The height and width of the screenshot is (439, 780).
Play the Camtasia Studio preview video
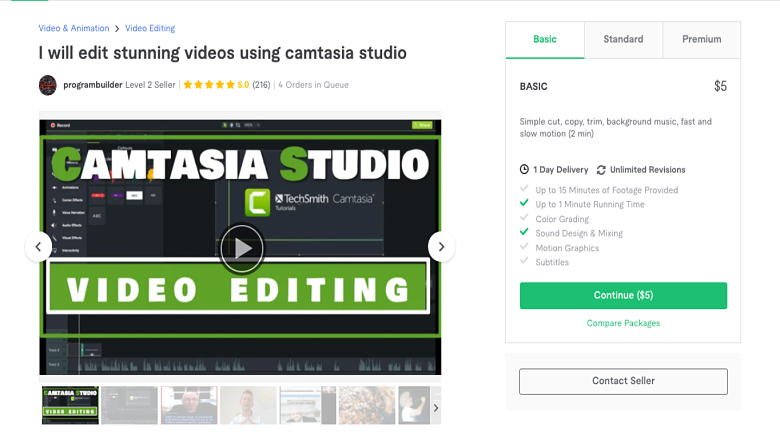pyautogui.click(x=242, y=248)
